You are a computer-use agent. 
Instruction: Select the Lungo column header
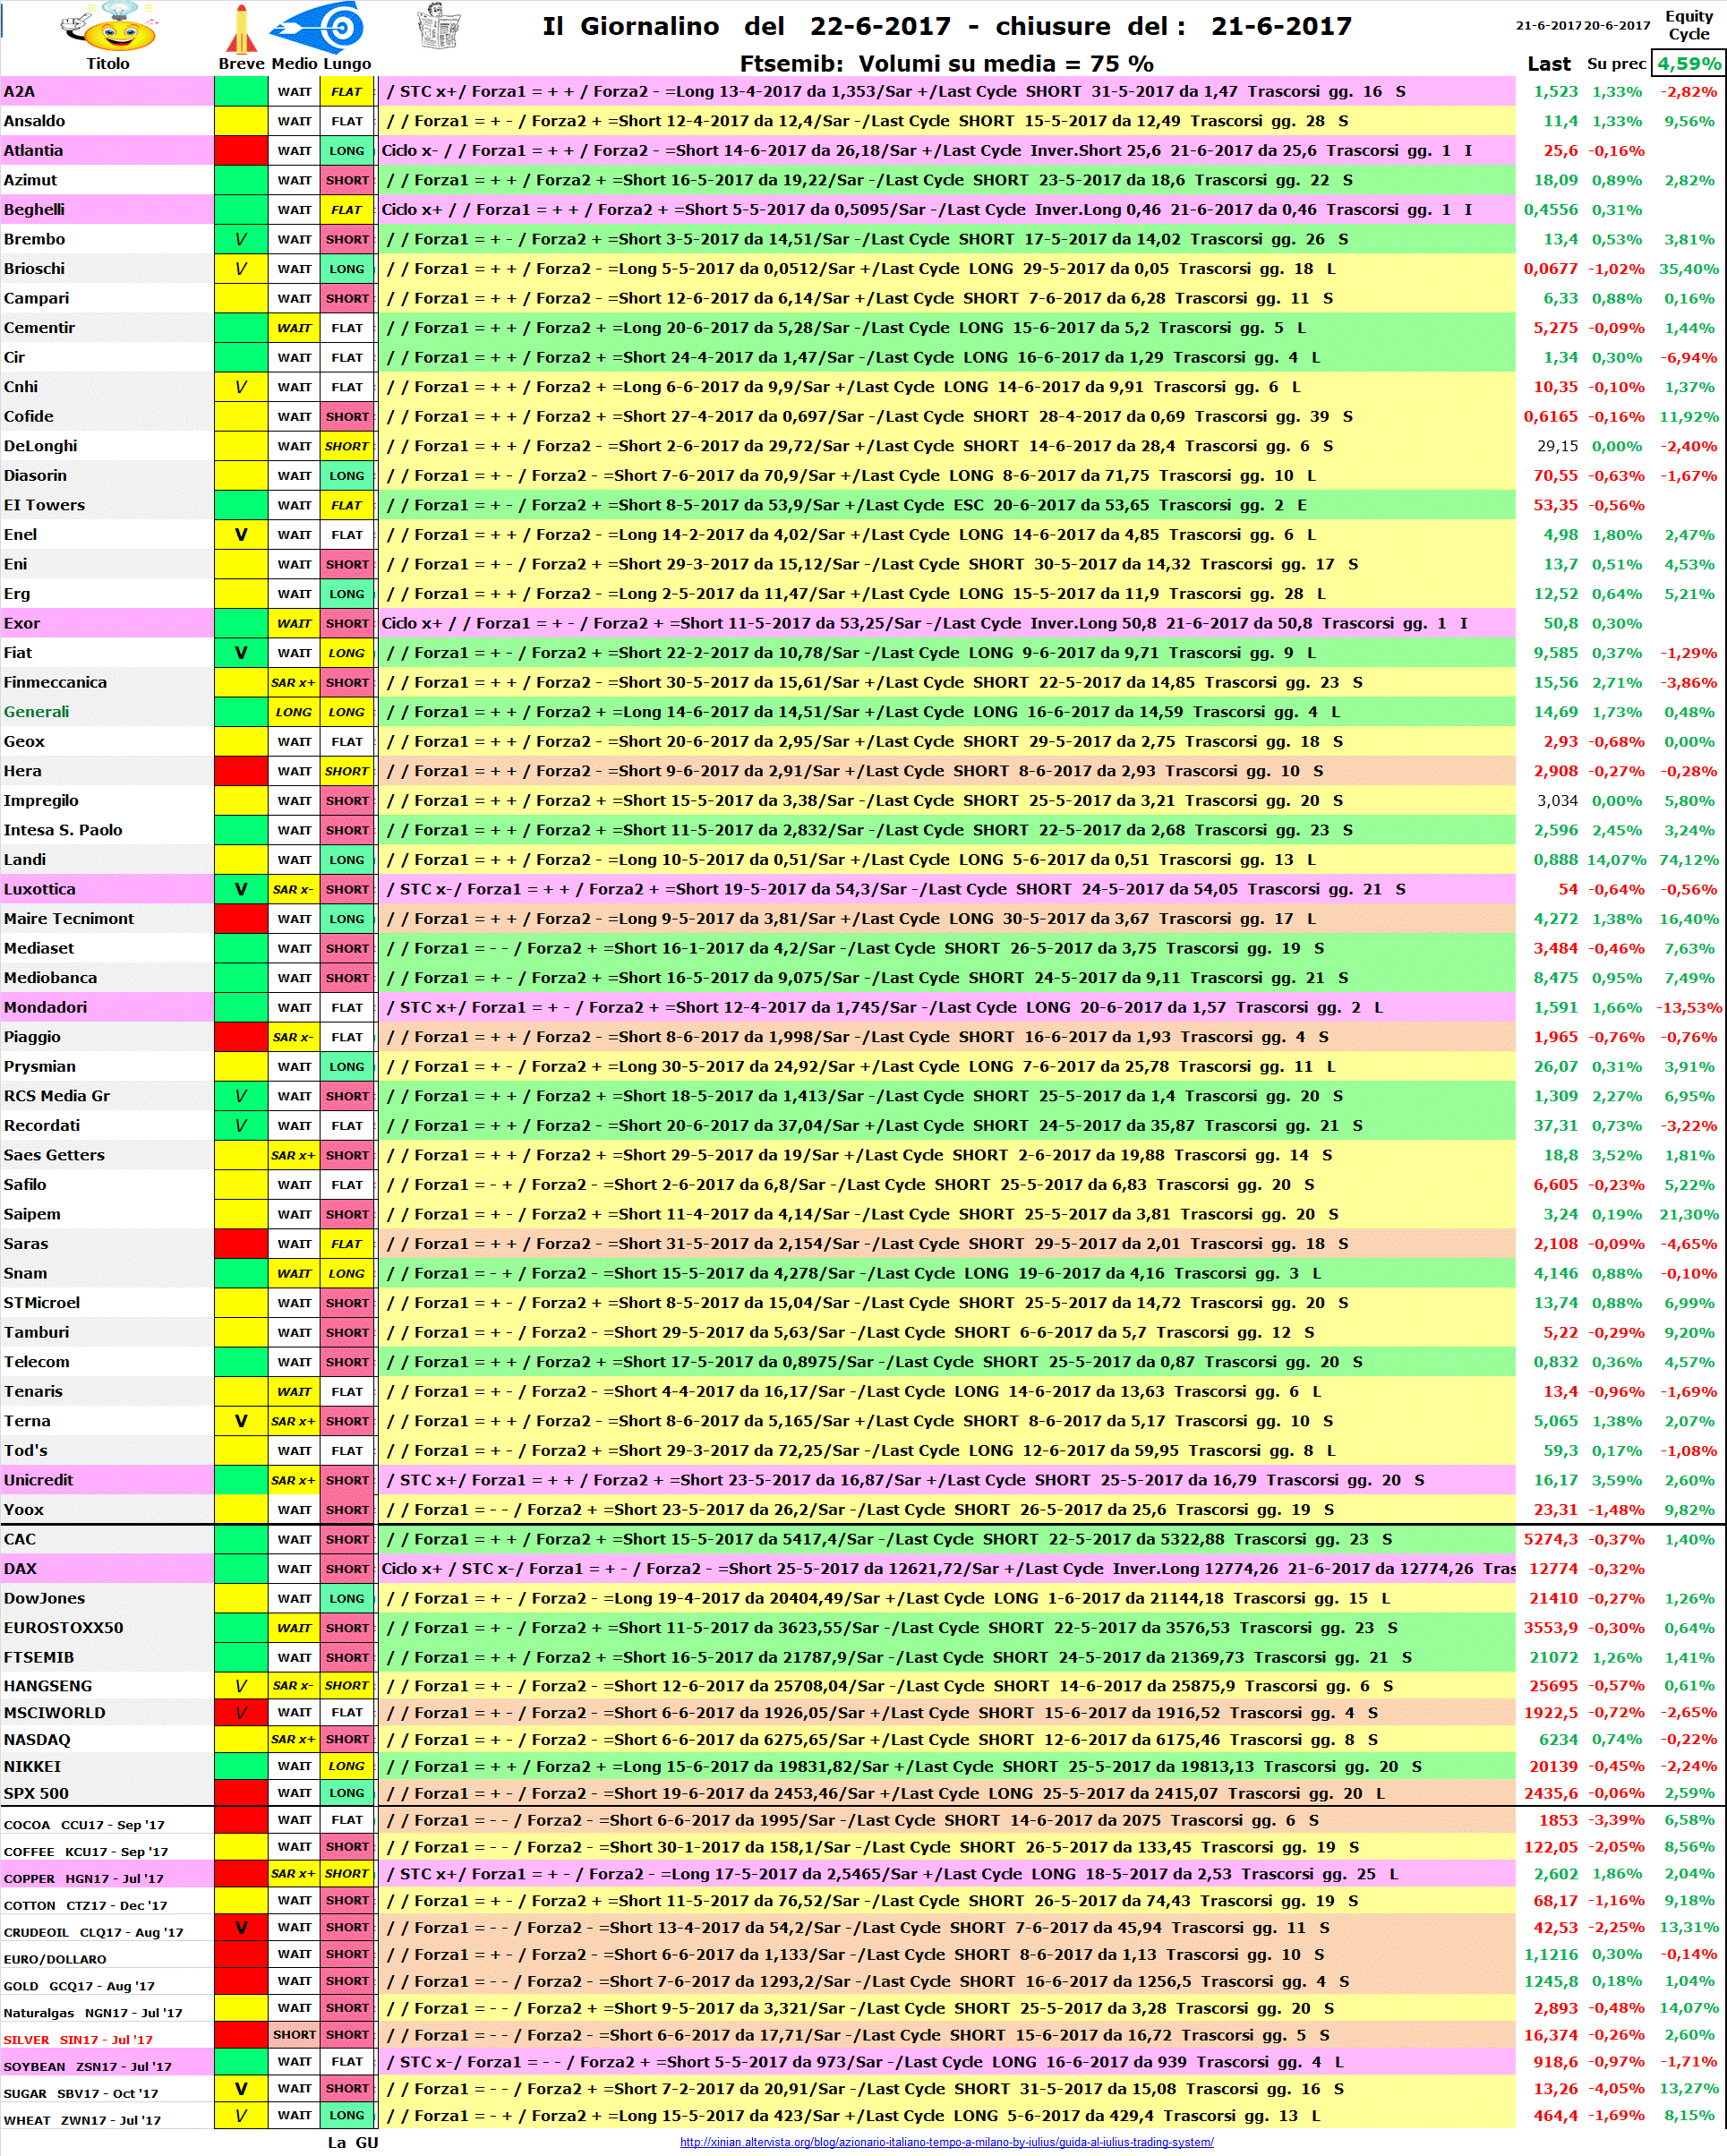(347, 63)
